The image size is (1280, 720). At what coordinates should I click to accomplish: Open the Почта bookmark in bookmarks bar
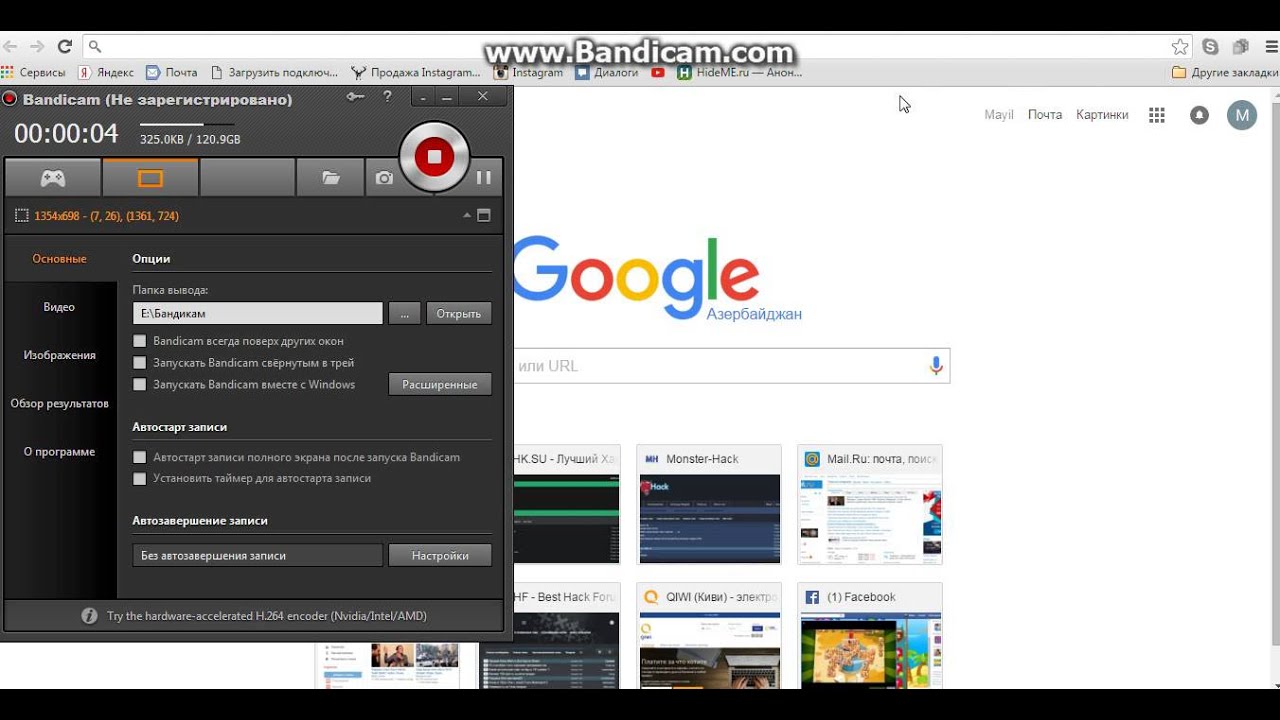click(x=172, y=72)
